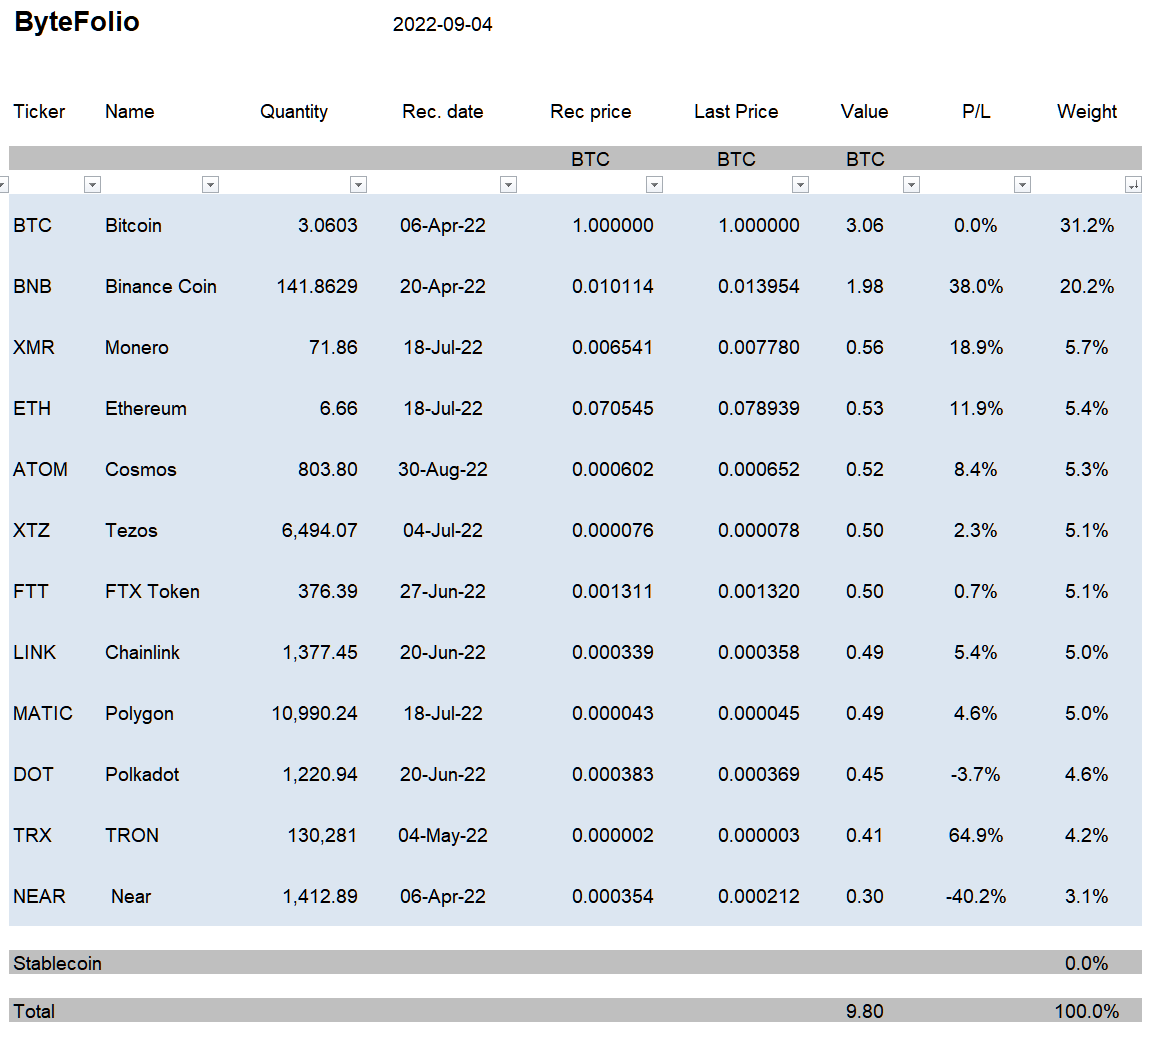Select the Bitcoin quantity 3.0603
The image size is (1157, 1043).
328,226
